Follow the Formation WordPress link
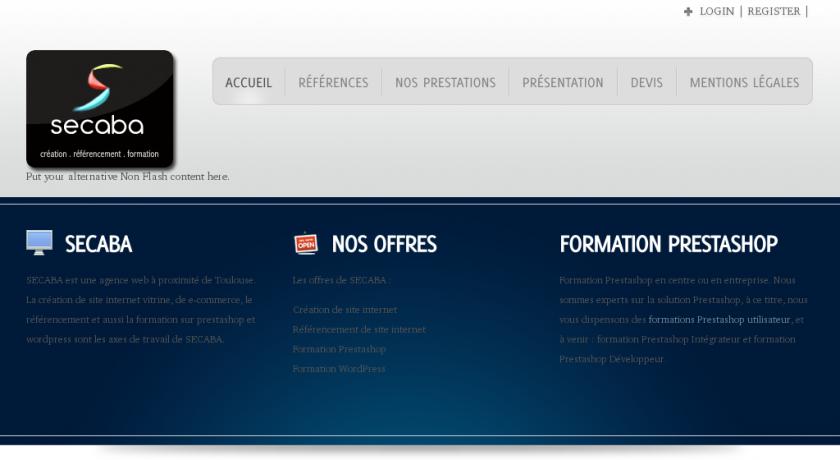The width and height of the screenshot is (840, 460). (x=339, y=369)
